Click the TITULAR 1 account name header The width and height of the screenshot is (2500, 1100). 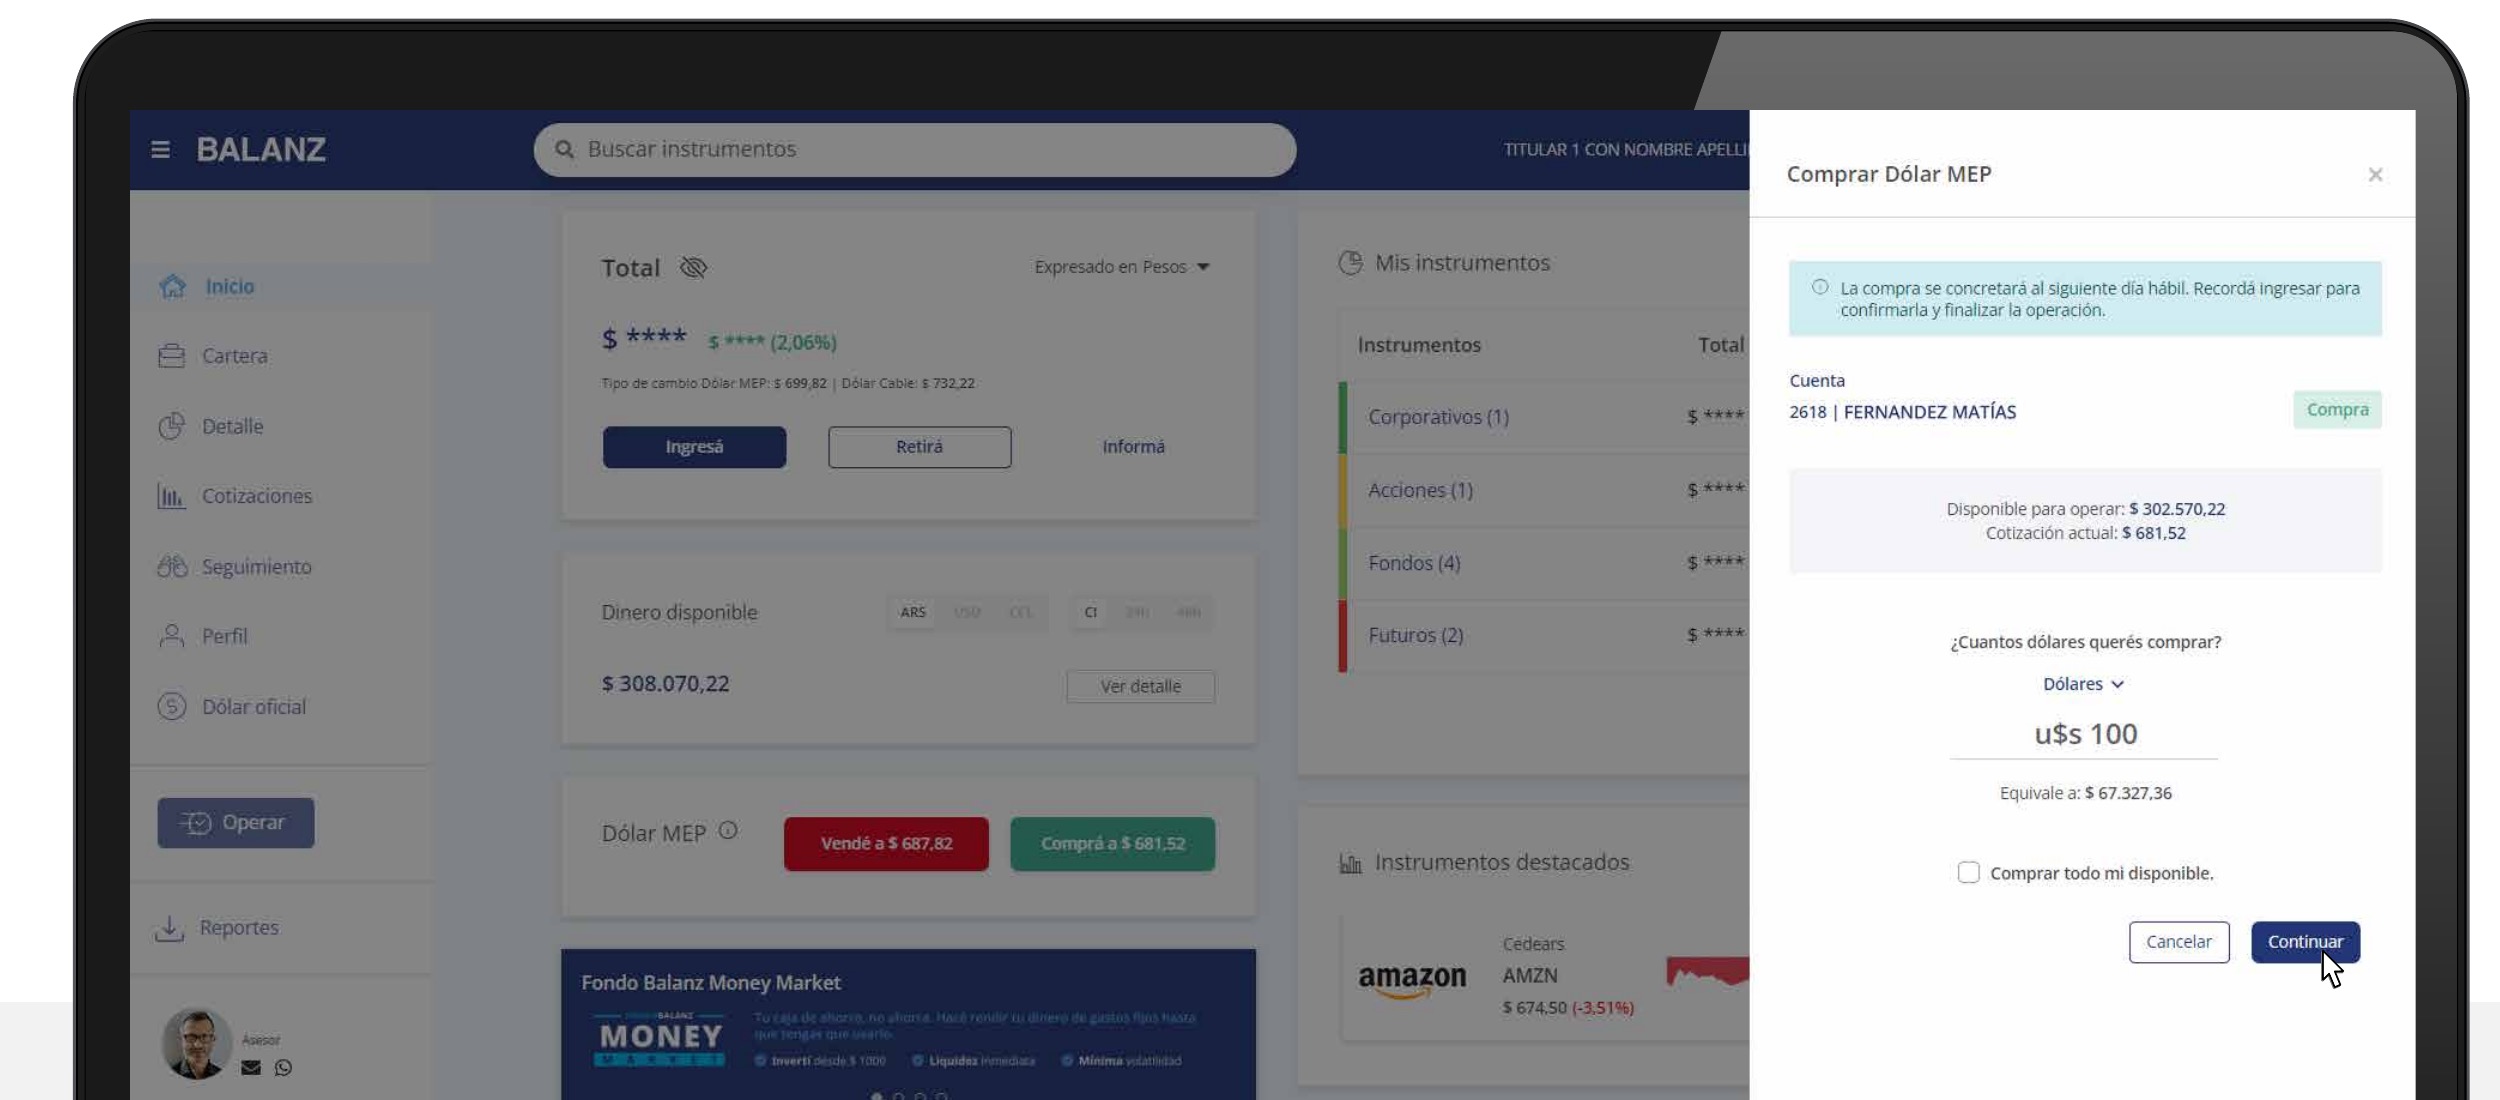point(1626,150)
